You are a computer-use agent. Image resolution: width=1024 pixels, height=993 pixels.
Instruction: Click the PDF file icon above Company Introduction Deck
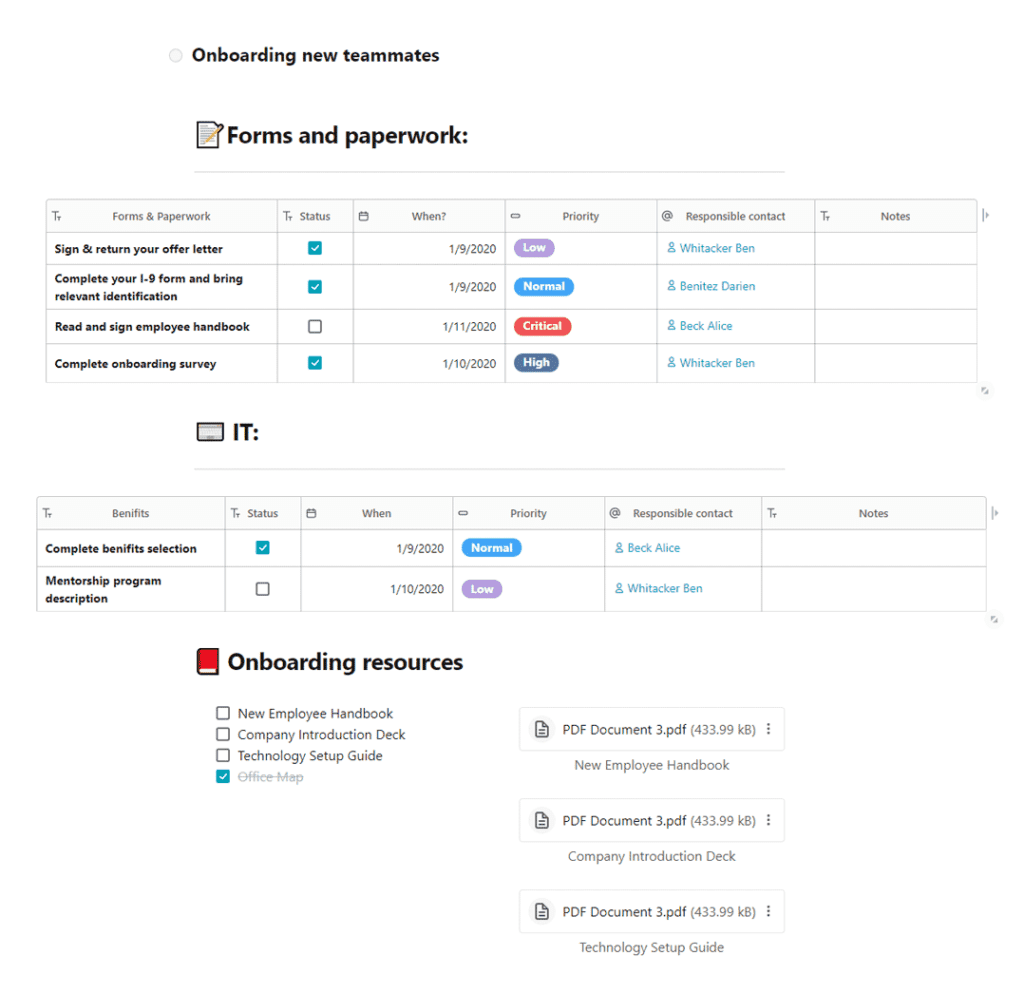tap(541, 821)
